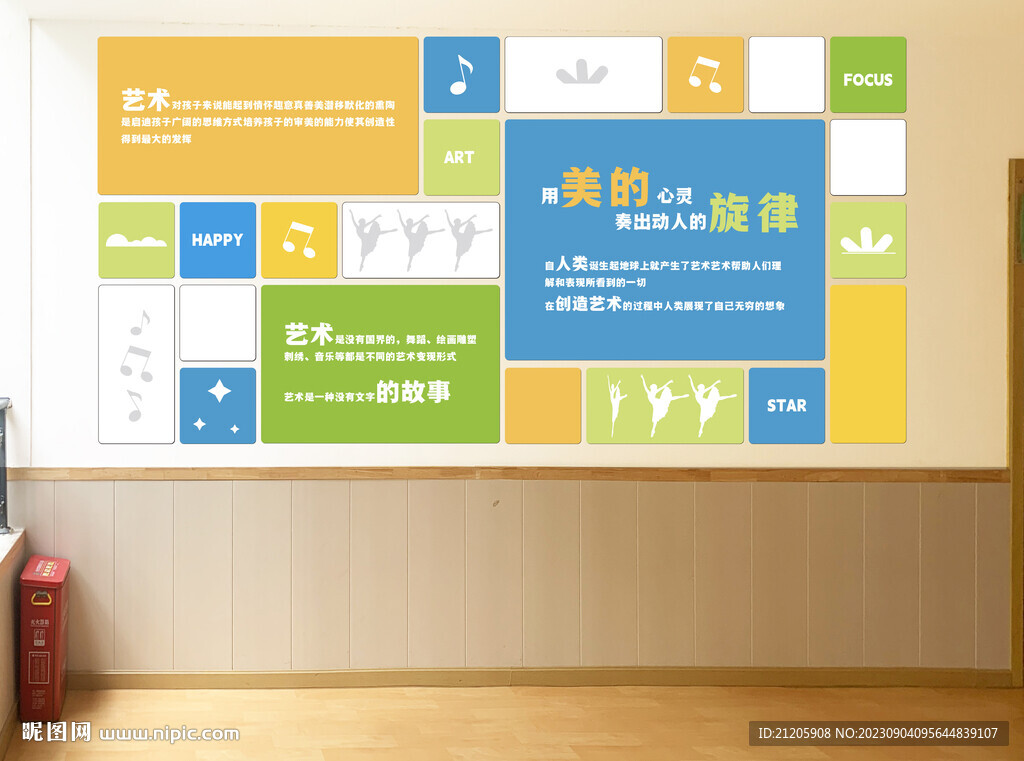
Task: Click the white cloud icon on the green tile
Action: (136, 240)
